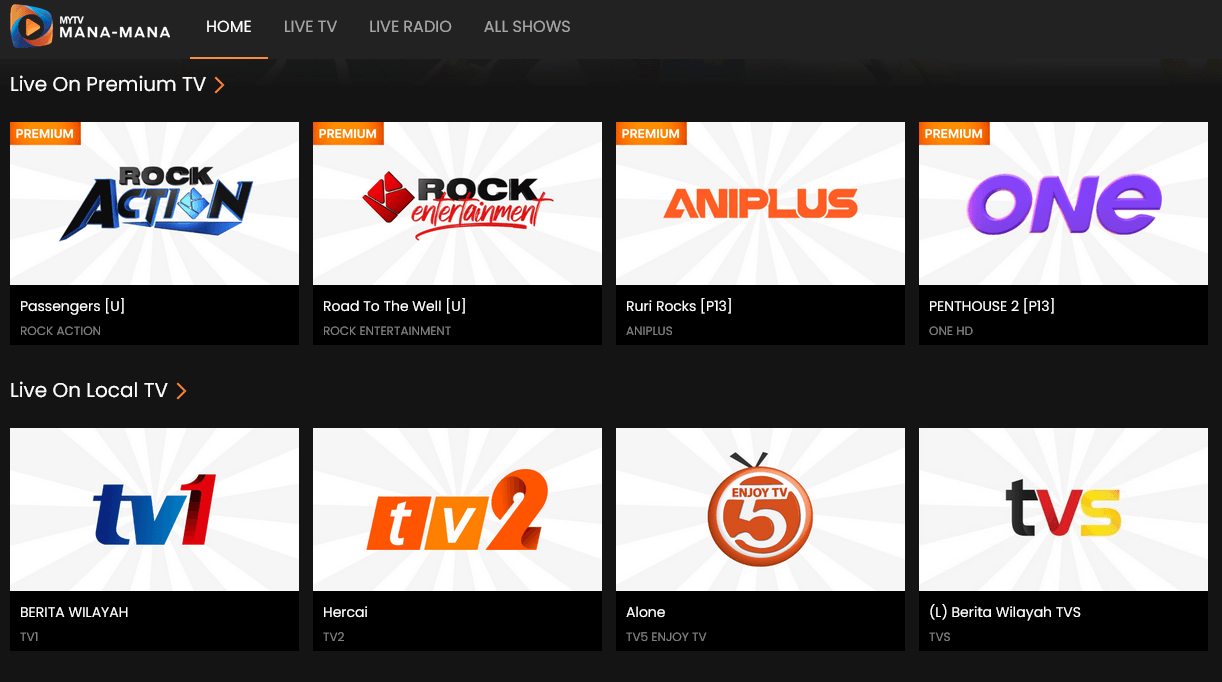Viewport: 1222px width, 682px height.
Task: Switch to the LIVE TV tab
Action: point(310,27)
